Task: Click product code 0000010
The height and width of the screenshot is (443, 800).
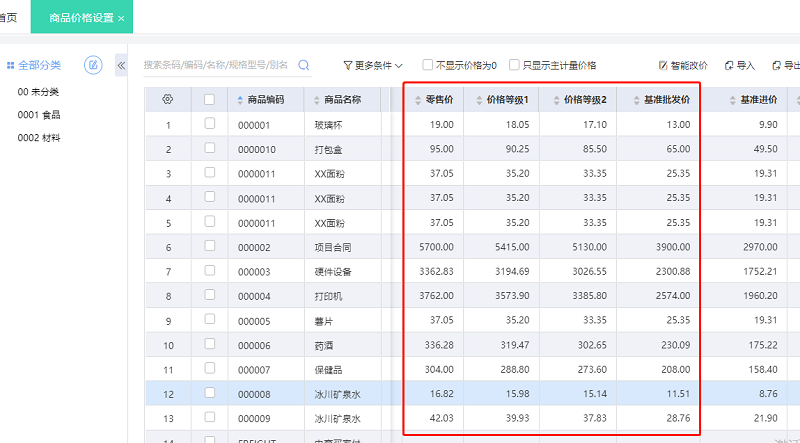Action: coord(257,150)
